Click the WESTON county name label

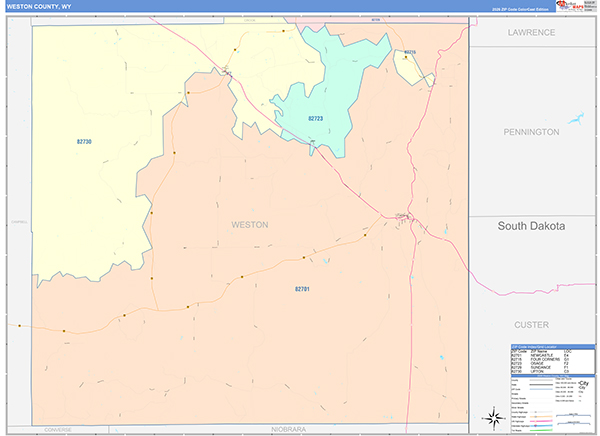(x=250, y=225)
